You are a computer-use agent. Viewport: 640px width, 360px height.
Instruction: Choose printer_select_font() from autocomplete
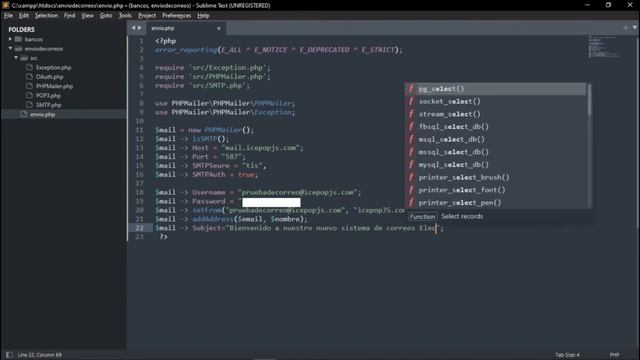pos(496,190)
